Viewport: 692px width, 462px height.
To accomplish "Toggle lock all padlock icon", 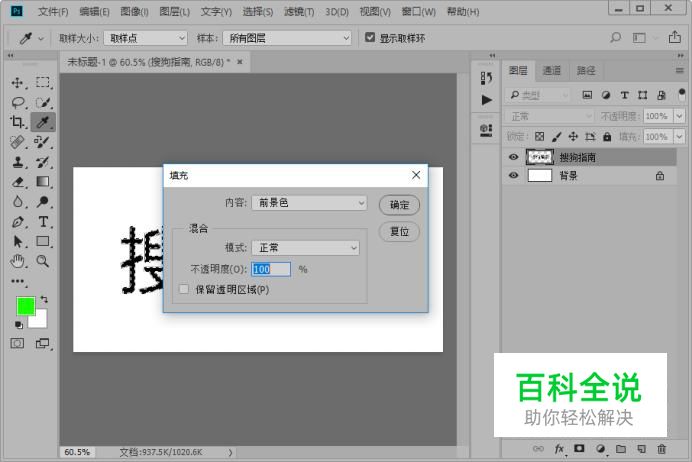I will (607, 137).
